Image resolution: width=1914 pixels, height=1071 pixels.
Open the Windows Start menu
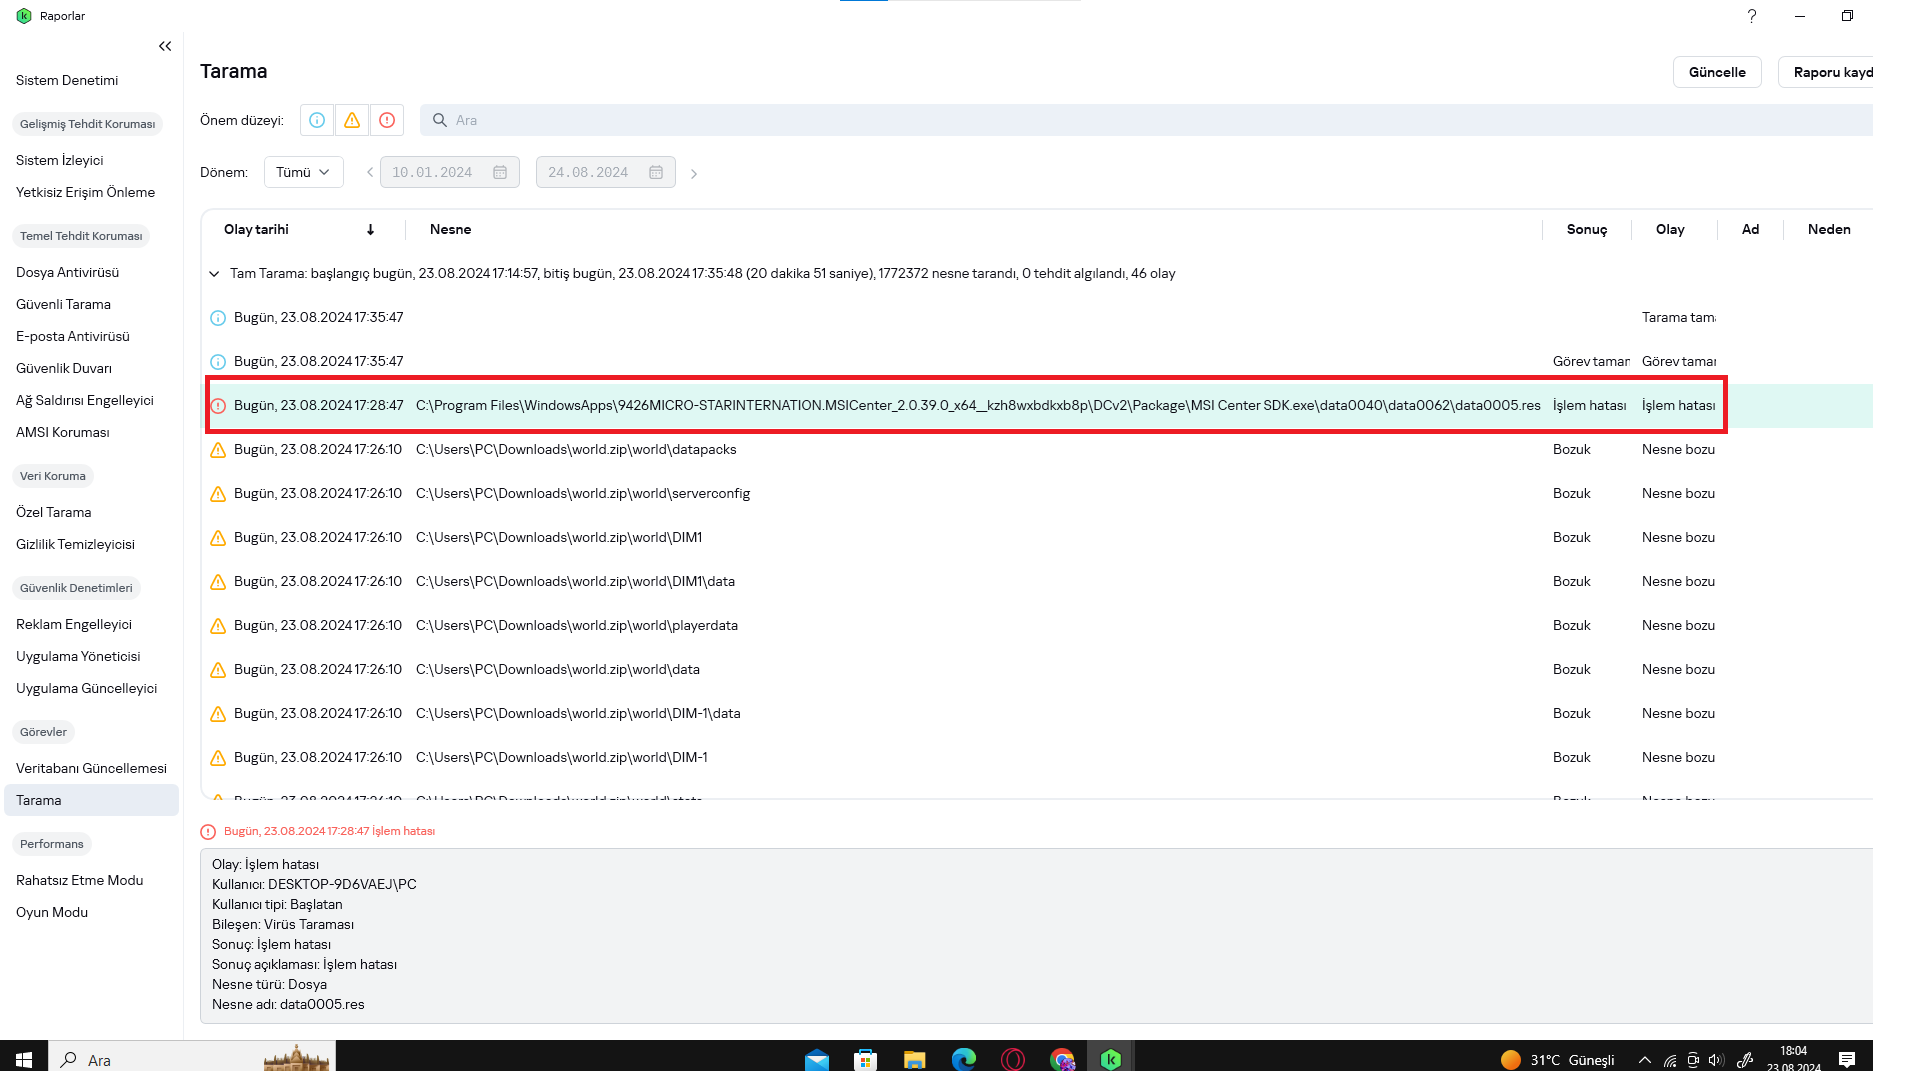pyautogui.click(x=24, y=1059)
